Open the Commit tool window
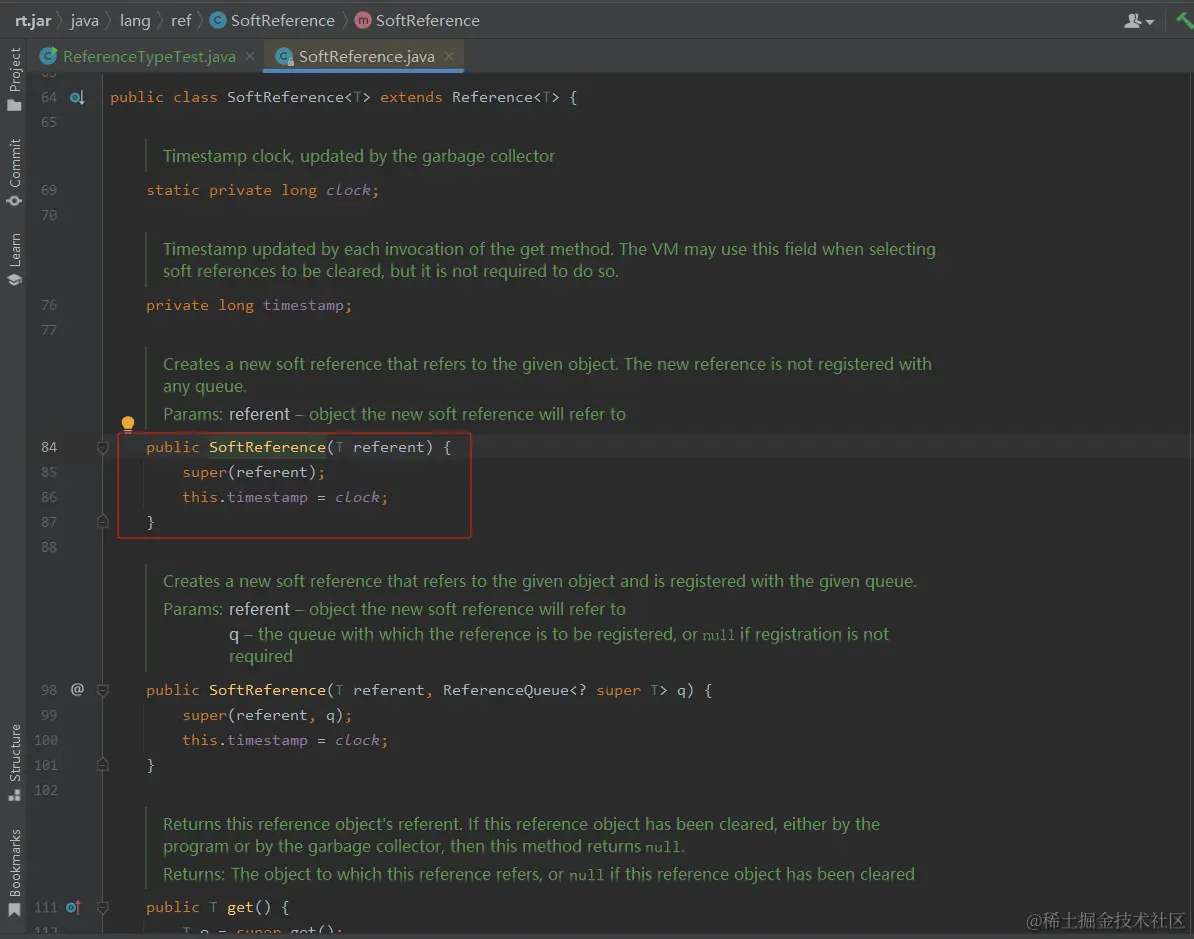This screenshot has height=939, width=1194. coord(14,172)
